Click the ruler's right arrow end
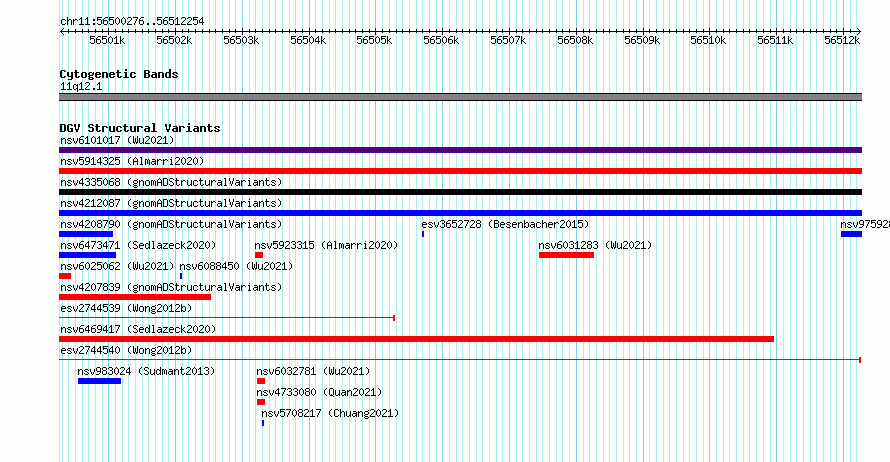Image resolution: width=890 pixels, height=462 pixels. (x=859, y=31)
